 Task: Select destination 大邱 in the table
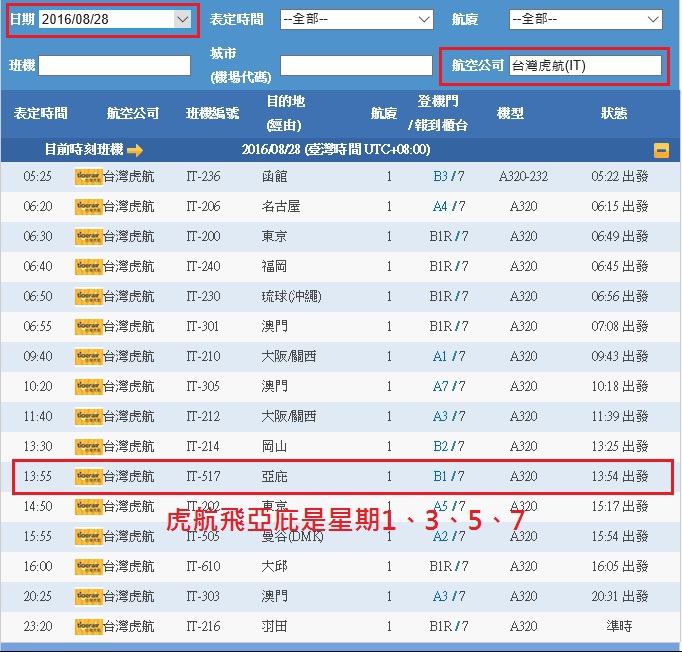click(x=274, y=567)
